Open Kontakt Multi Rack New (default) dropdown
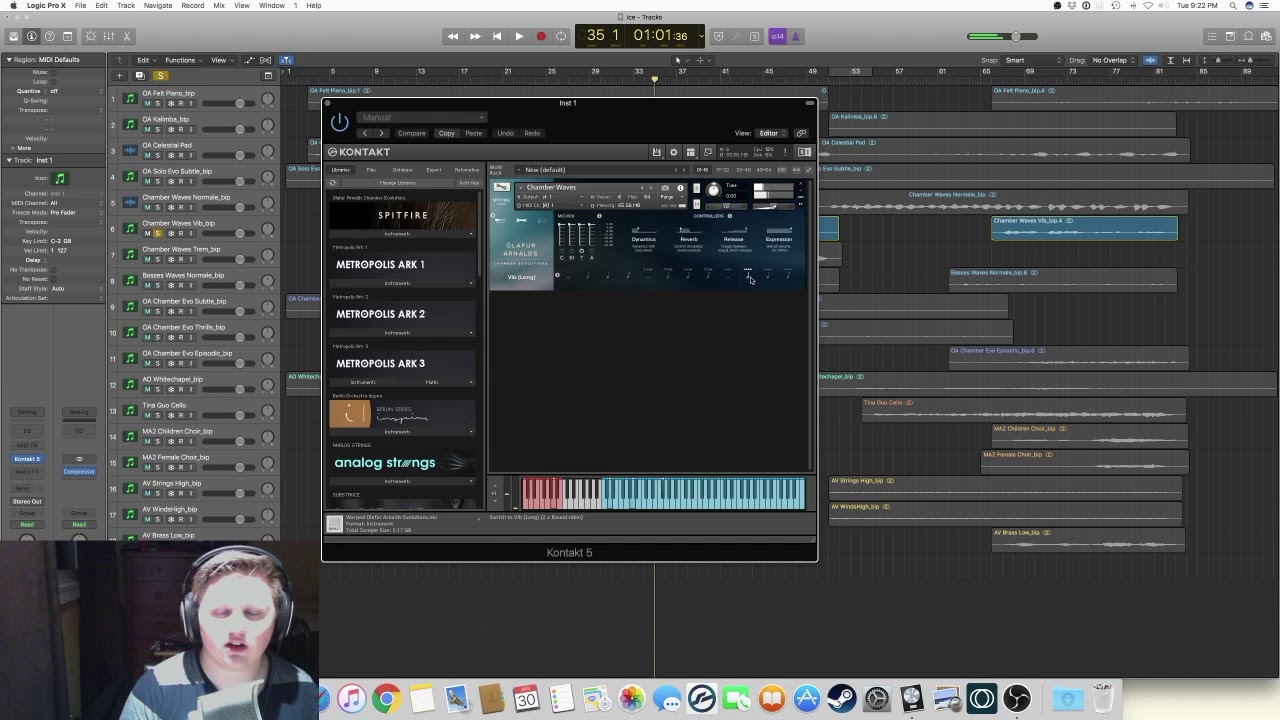This screenshot has height=720, width=1280. click(600, 170)
